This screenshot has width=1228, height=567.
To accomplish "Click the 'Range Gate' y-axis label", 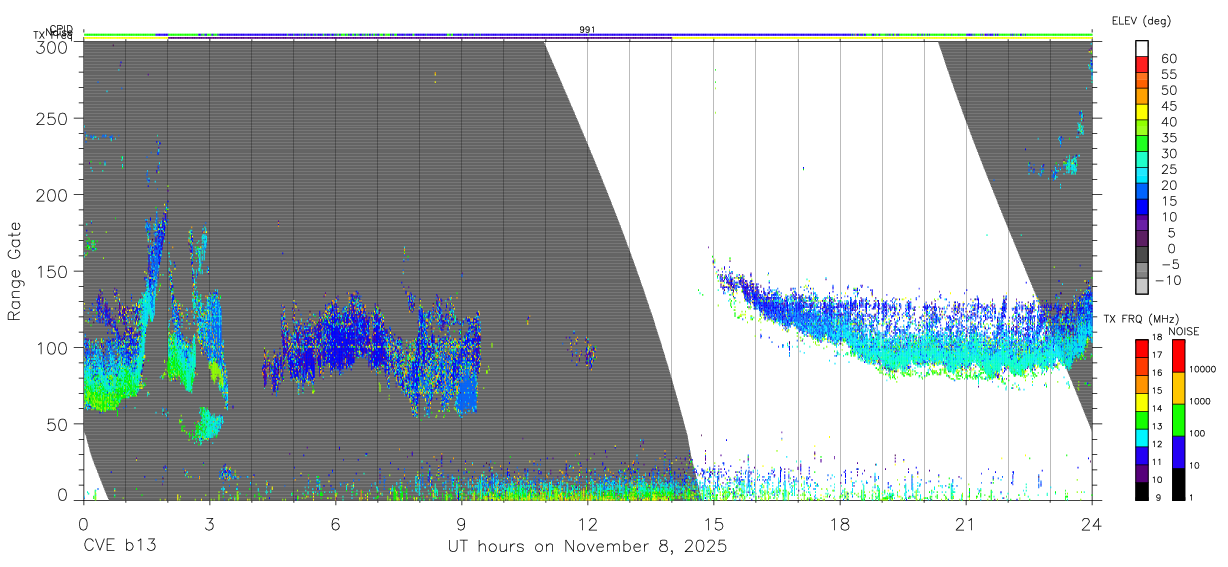I will click(x=15, y=270).
